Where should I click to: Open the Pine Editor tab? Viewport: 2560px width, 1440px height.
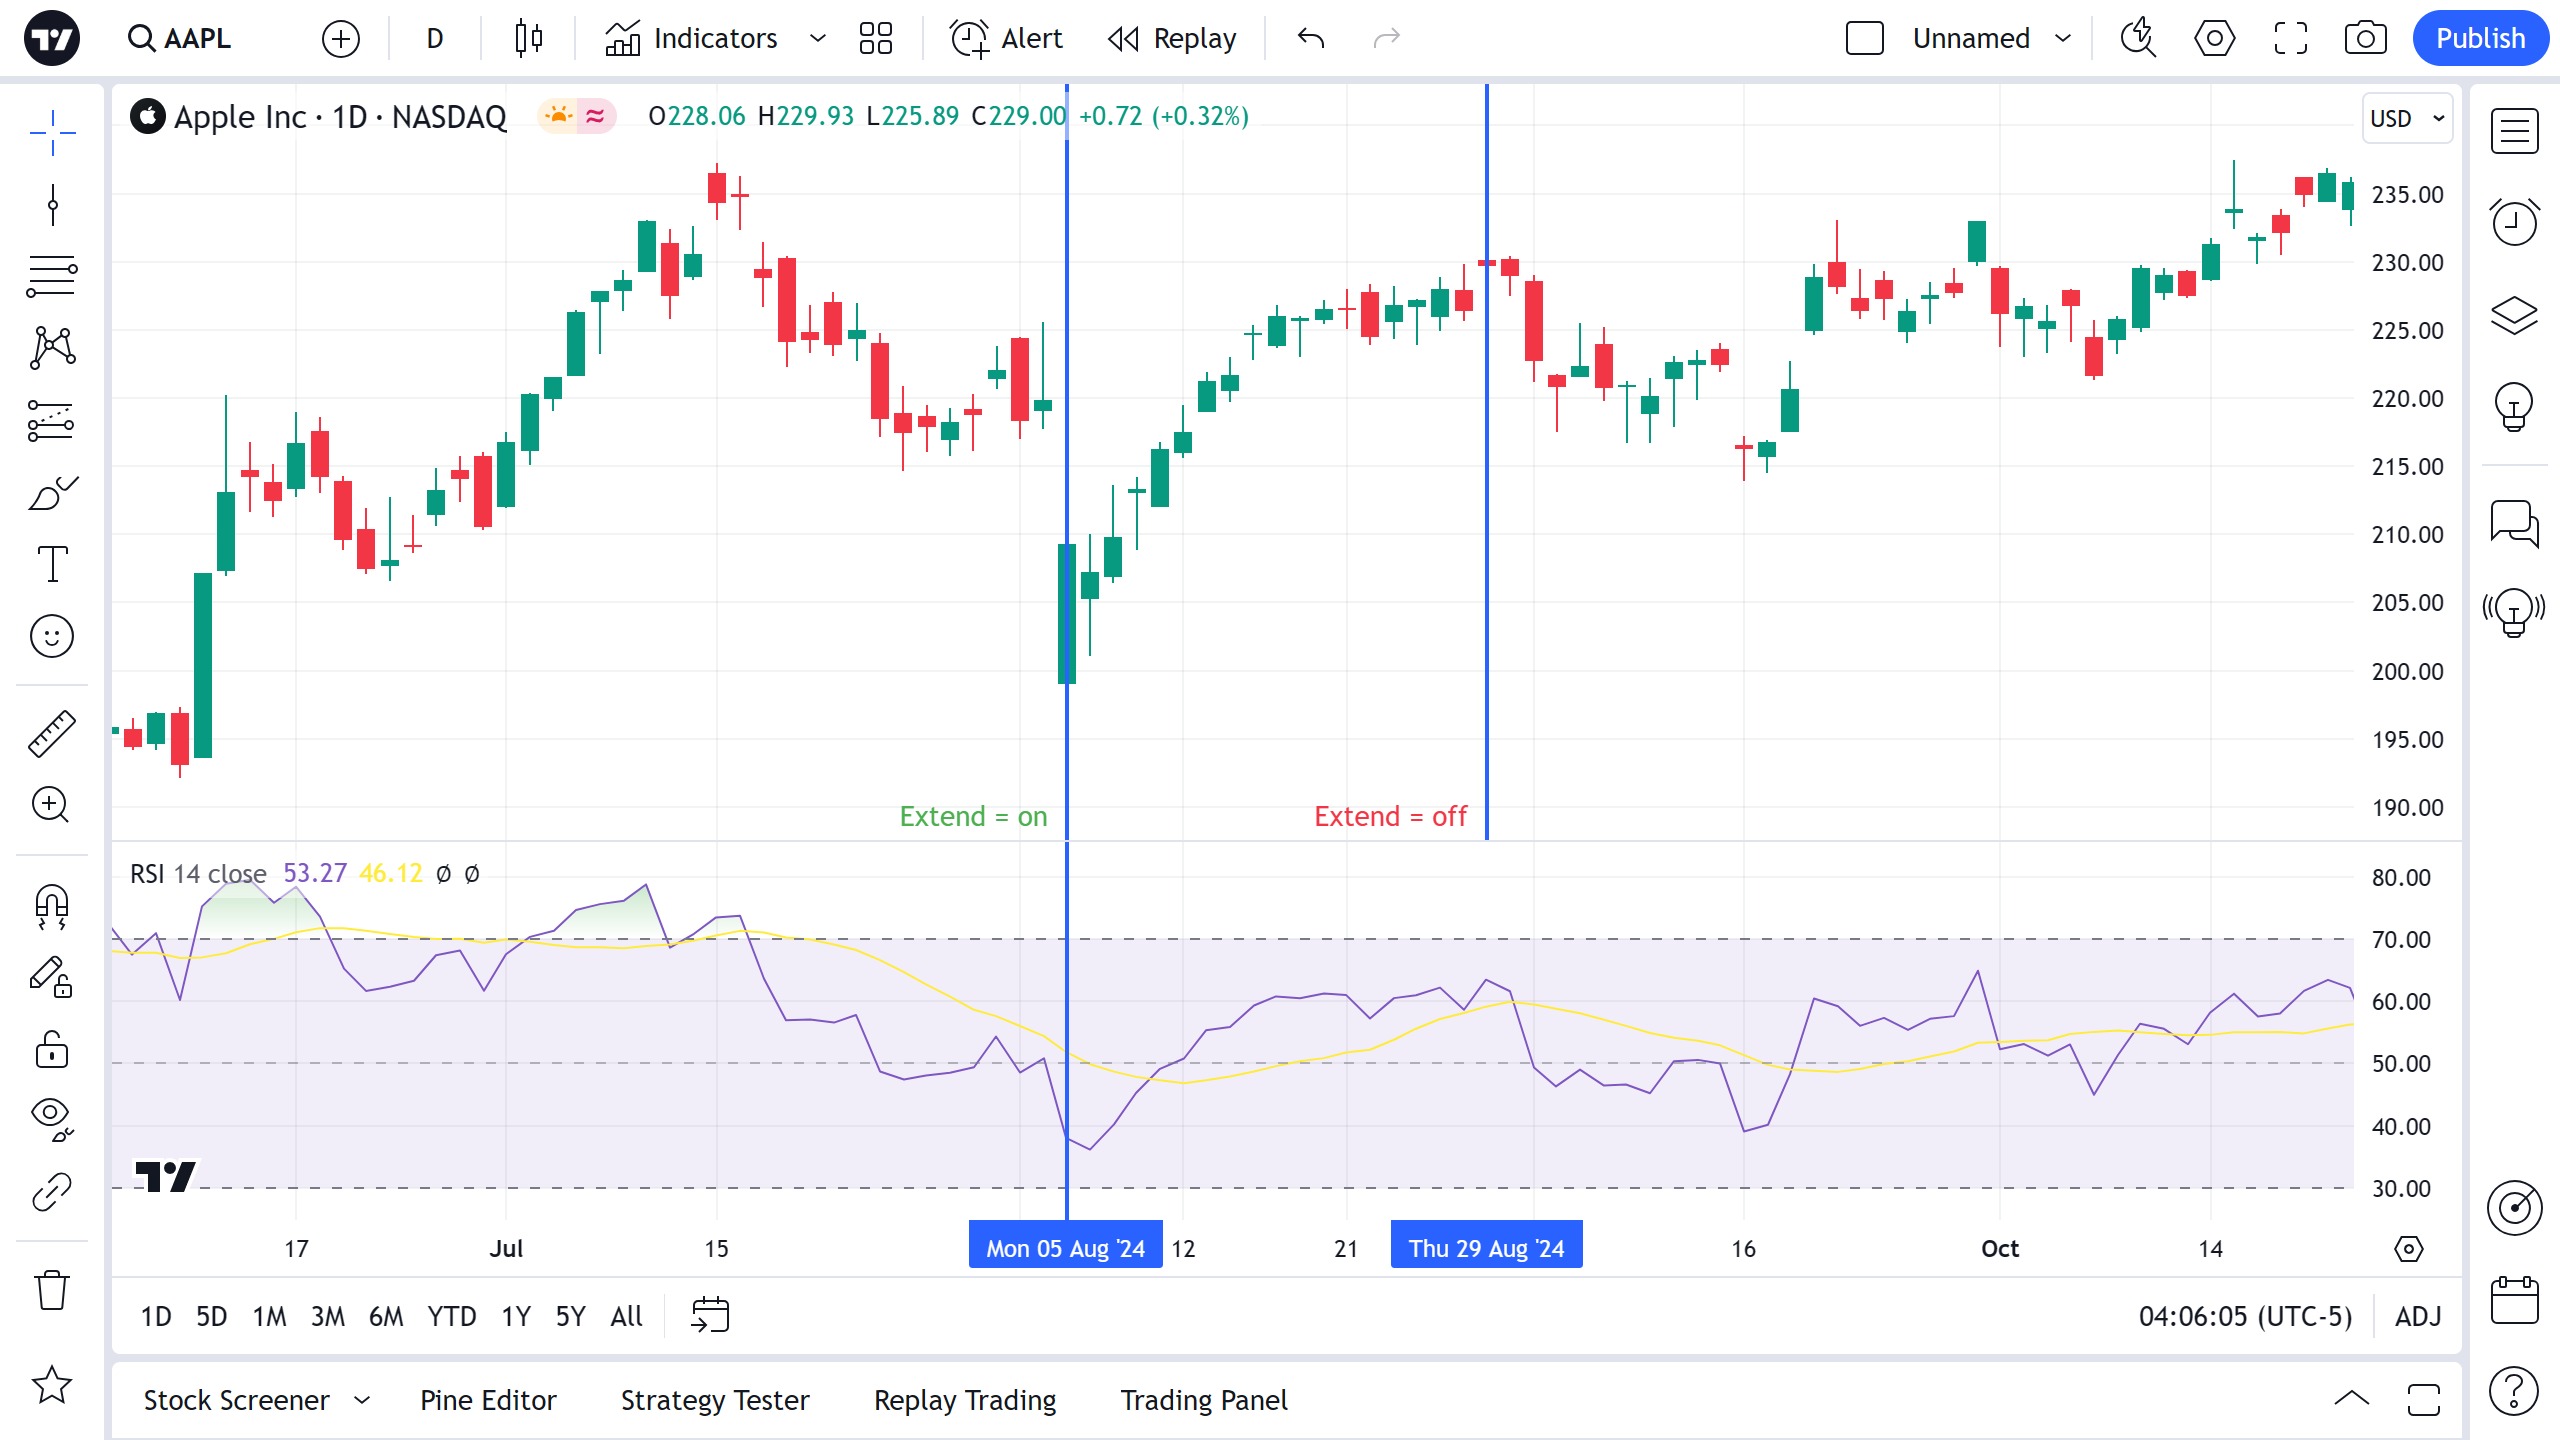pos(488,1400)
